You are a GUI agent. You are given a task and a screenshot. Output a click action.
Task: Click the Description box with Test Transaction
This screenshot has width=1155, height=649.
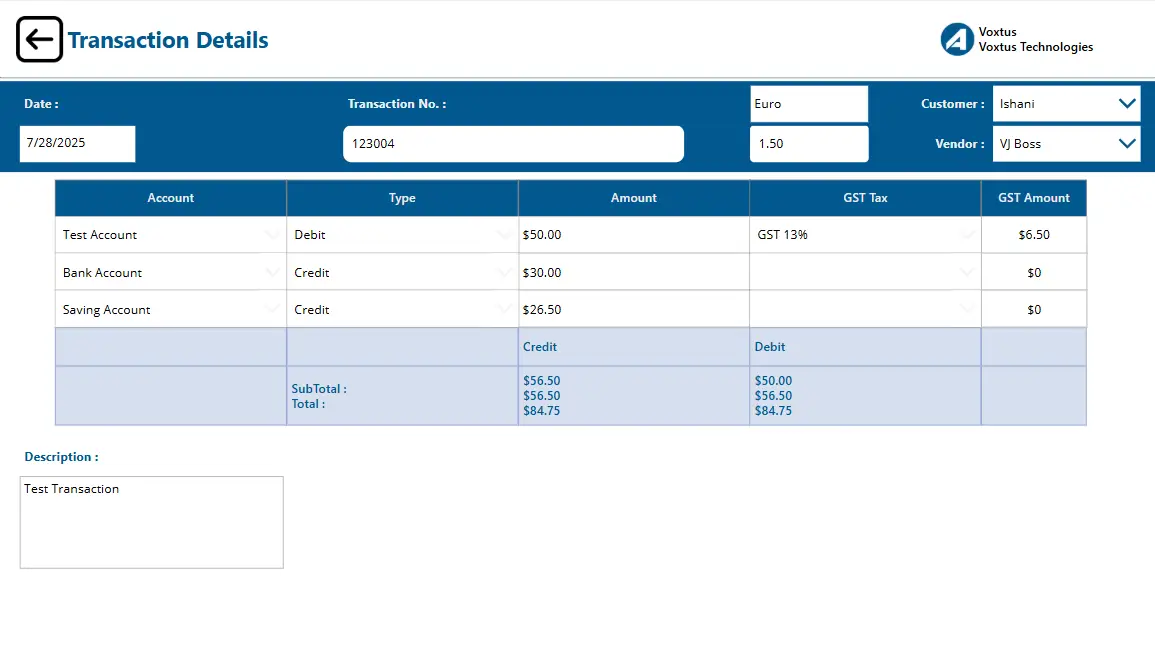tap(152, 522)
